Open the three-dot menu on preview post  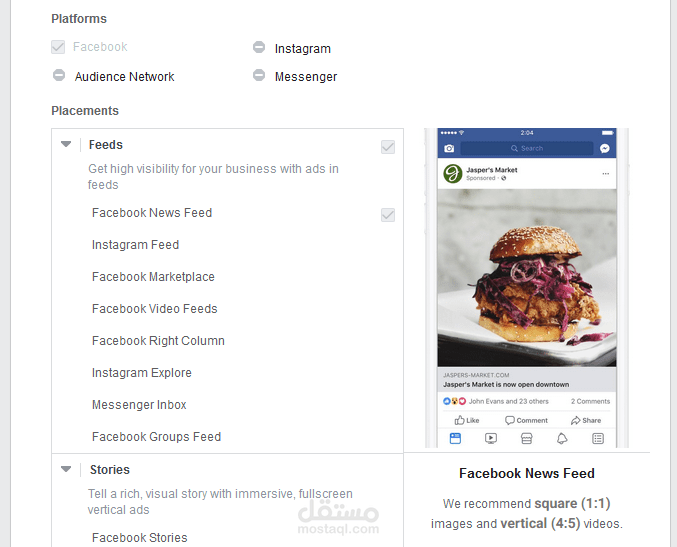click(x=606, y=174)
